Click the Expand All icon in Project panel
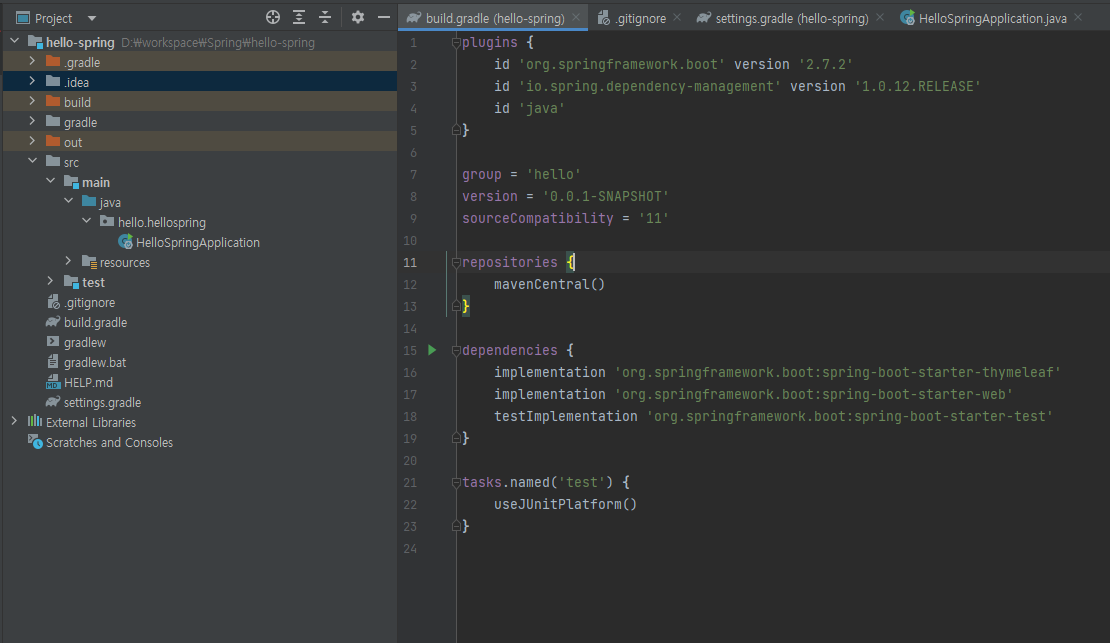This screenshot has width=1110, height=643. coord(299,18)
